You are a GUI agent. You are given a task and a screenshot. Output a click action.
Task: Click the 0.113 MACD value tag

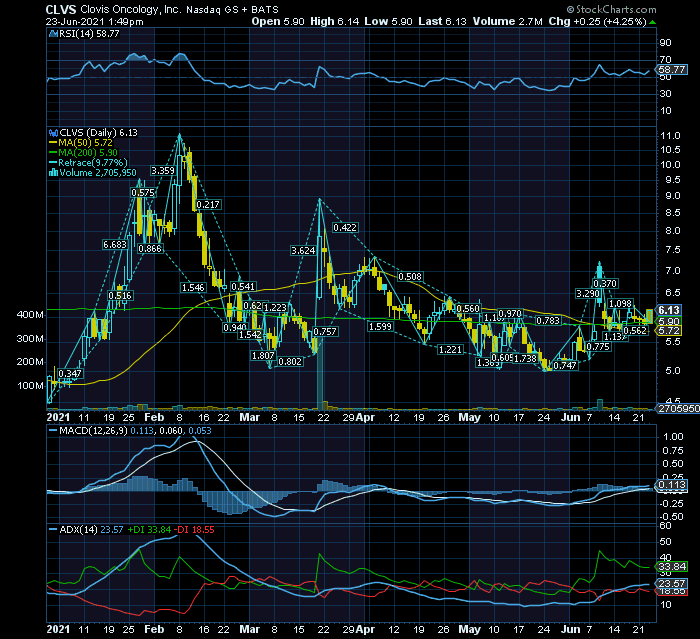pyautogui.click(x=671, y=485)
